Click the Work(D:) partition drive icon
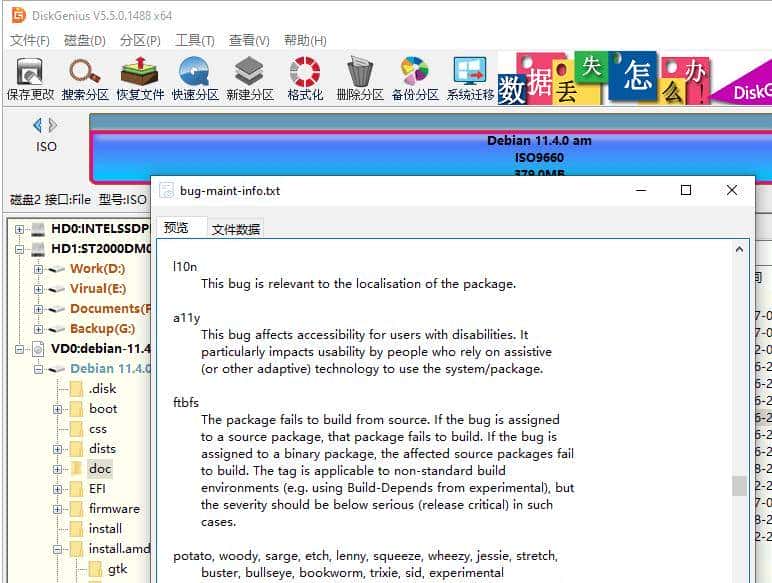The height and width of the screenshot is (583, 772). click(57, 269)
